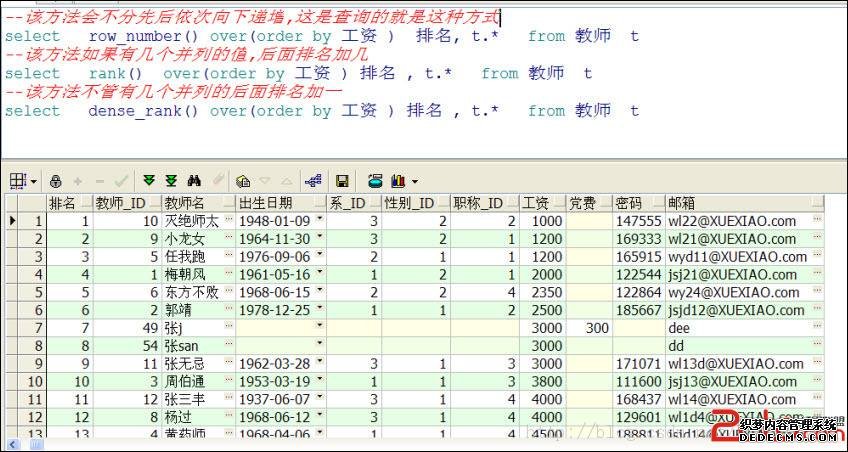Click the fetch next page icon

click(149, 181)
